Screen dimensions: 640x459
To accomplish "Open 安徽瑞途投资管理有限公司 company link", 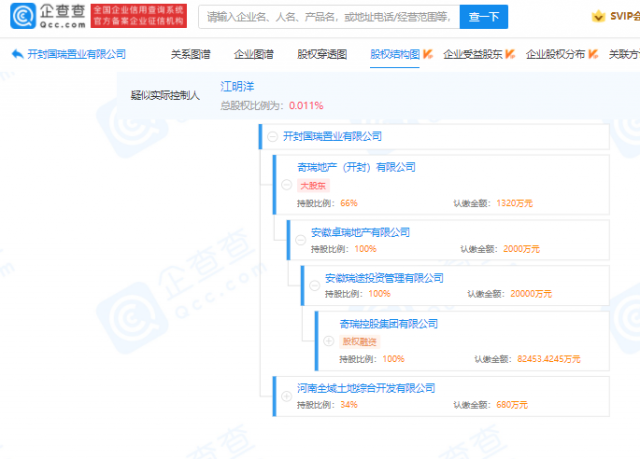I will (384, 278).
